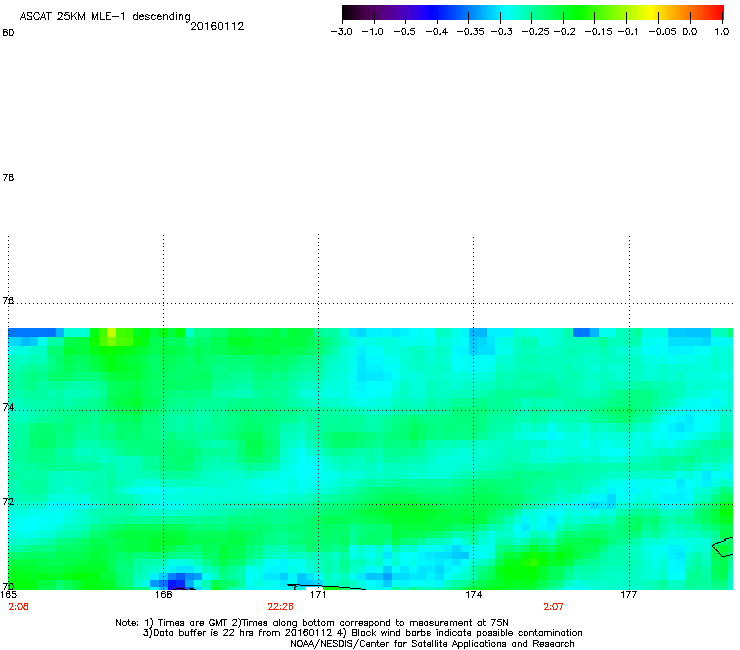Click the longitude 177 axis label
The height and width of the screenshot is (650, 740).
[x=629, y=595]
